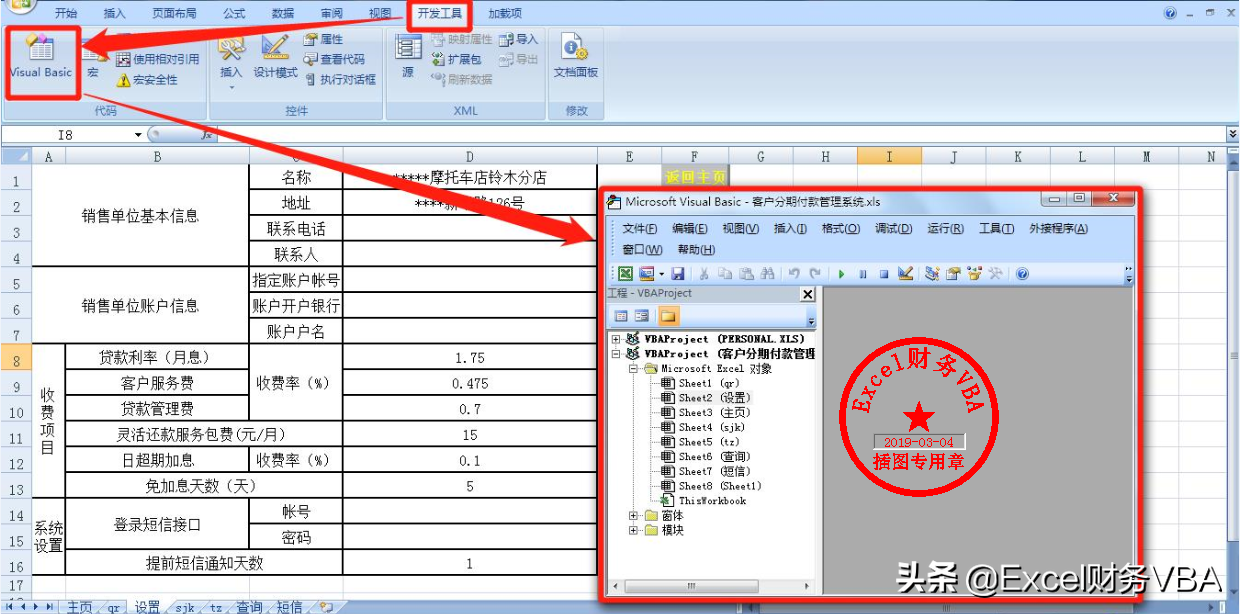
Task: Switch to 查询 sheet tab
Action: (249, 607)
